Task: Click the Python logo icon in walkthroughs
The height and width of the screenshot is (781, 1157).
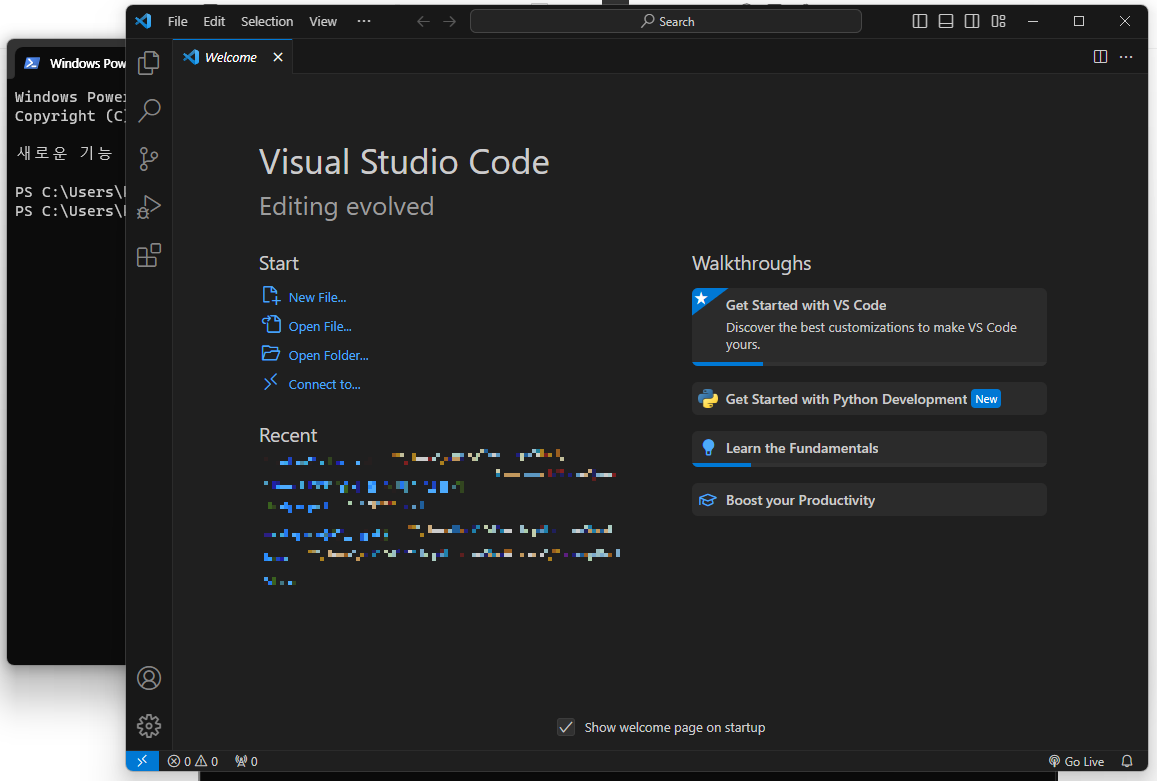Action: point(708,399)
